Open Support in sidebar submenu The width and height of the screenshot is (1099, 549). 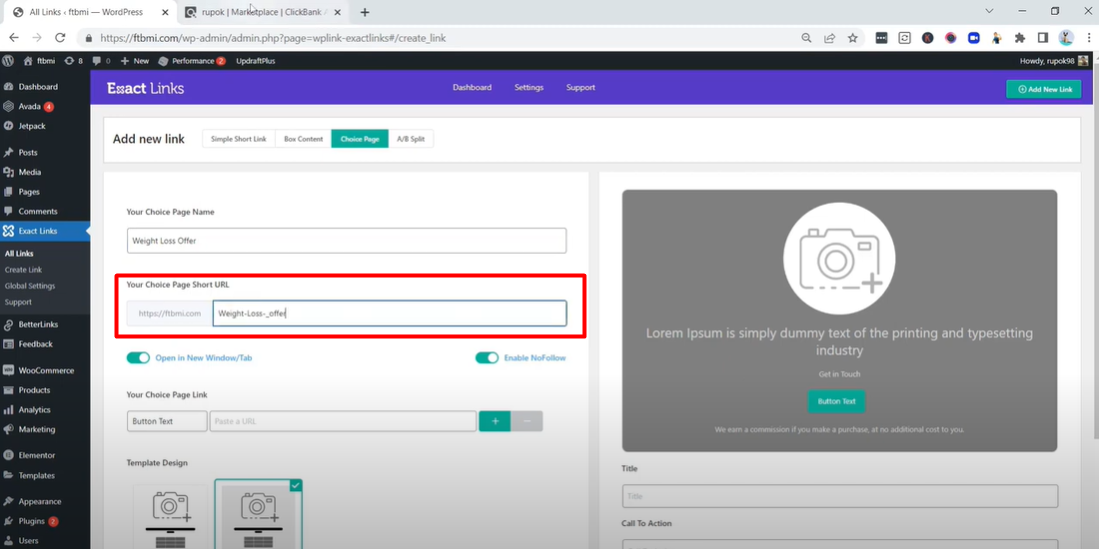coord(18,301)
